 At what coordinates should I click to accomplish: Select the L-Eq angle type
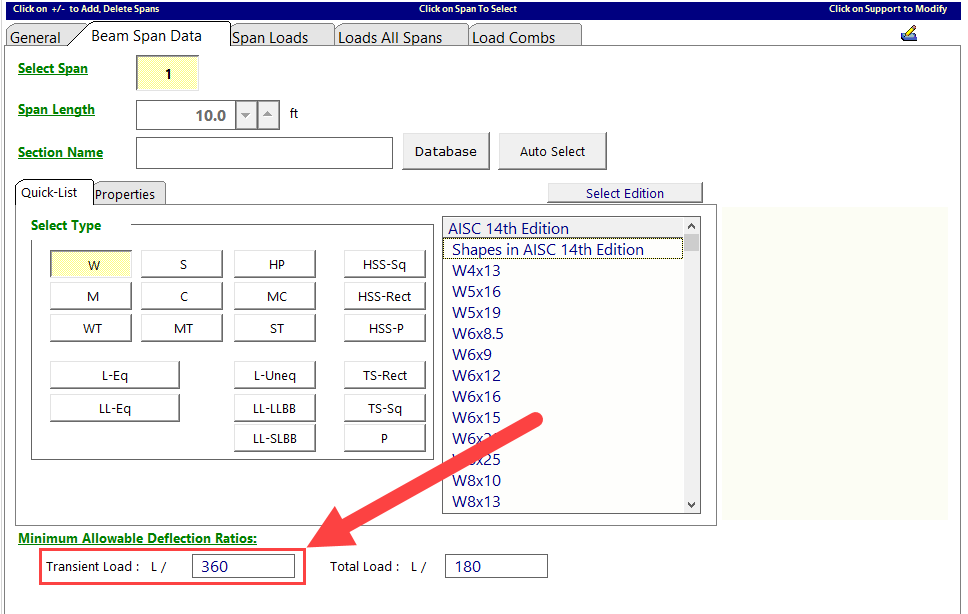tap(115, 376)
